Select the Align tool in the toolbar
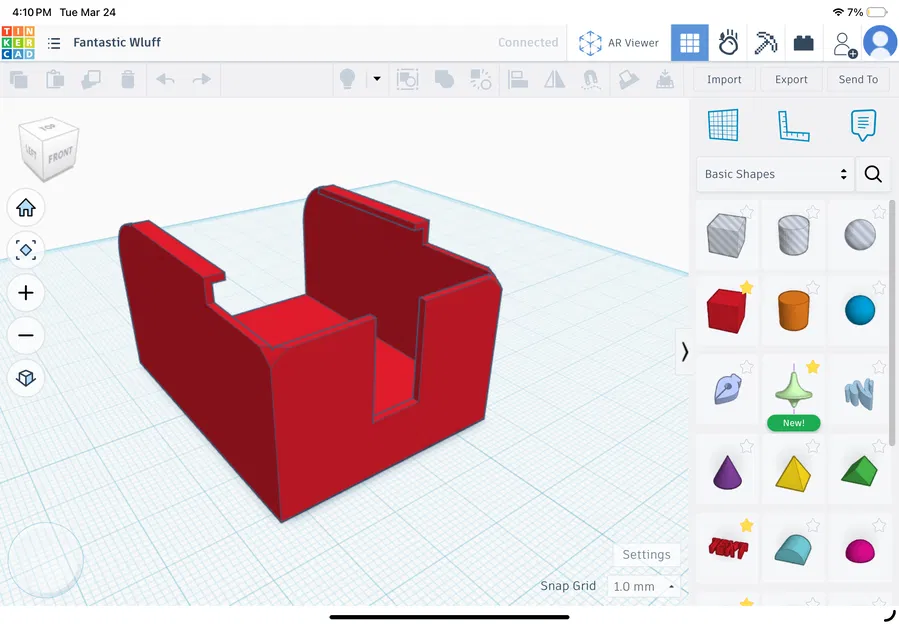 coord(519,79)
